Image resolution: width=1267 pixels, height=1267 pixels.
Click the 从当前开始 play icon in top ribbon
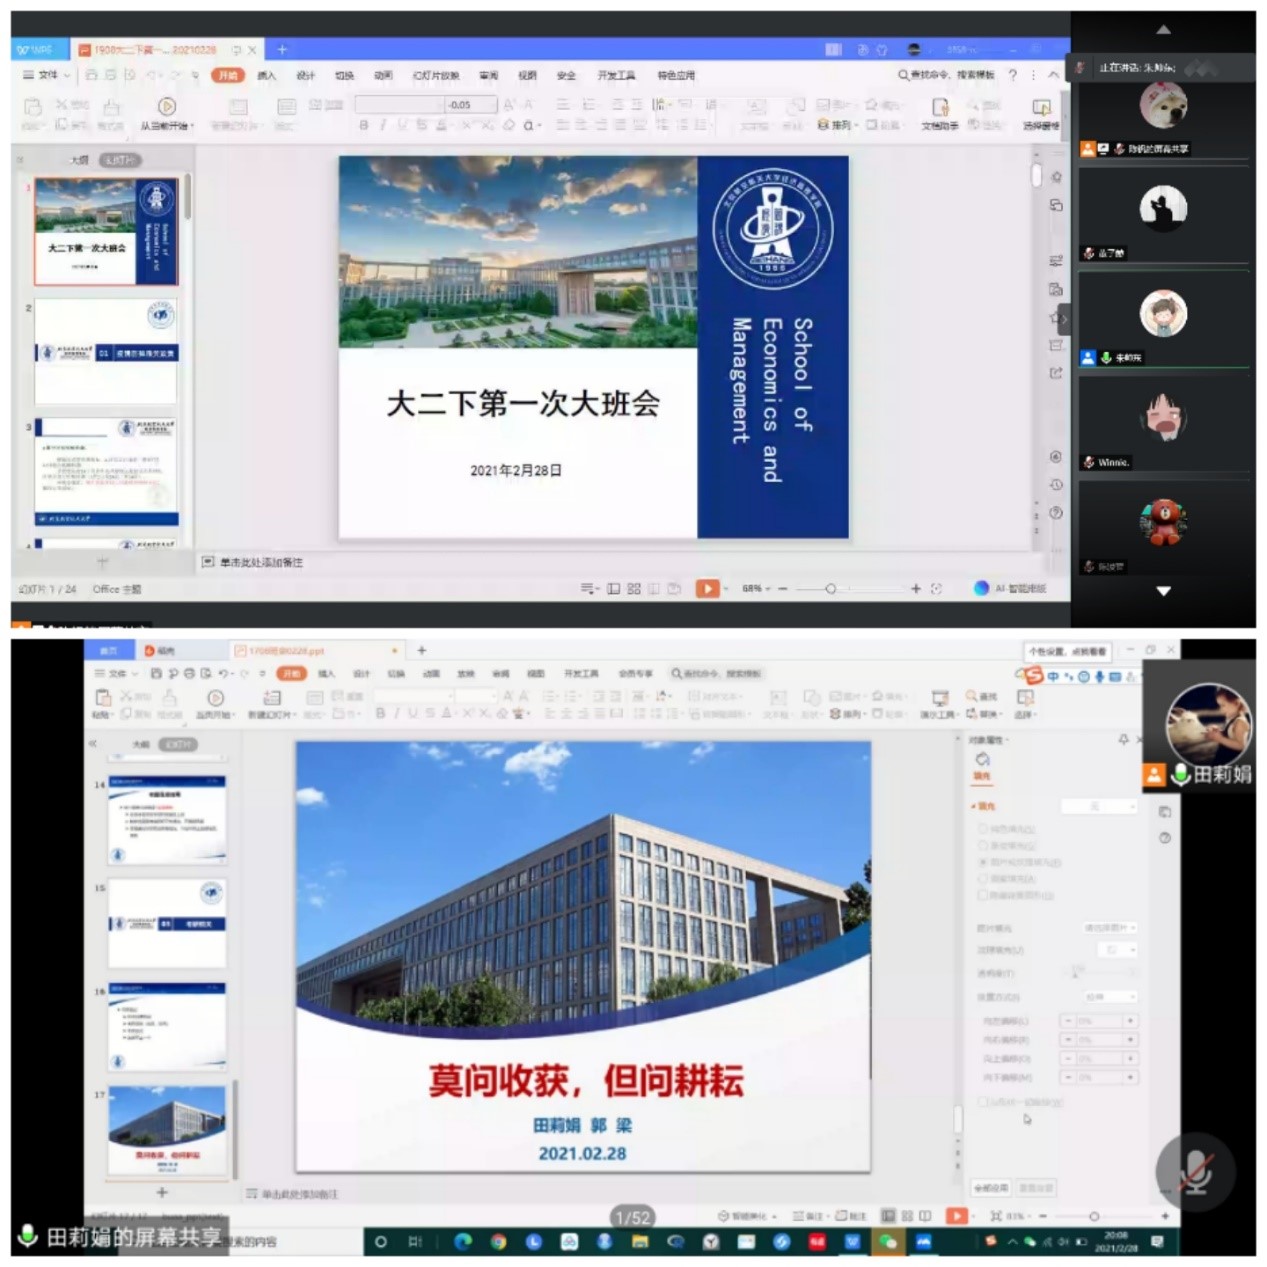167,107
